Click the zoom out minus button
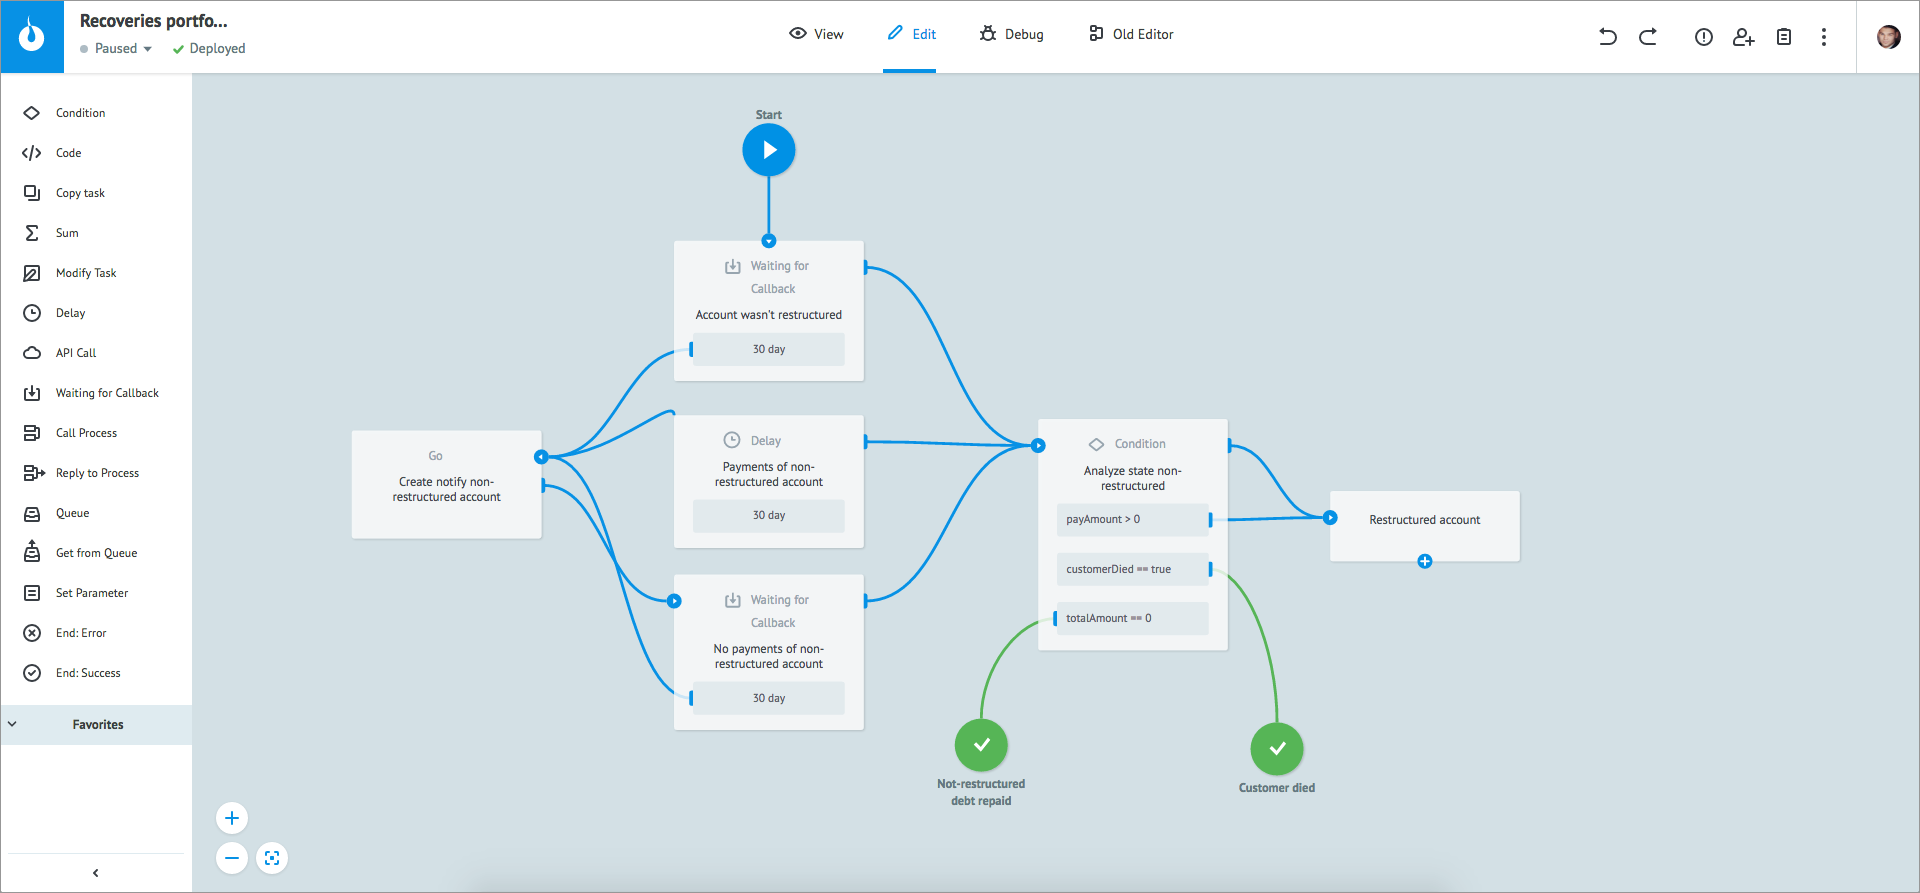This screenshot has width=1920, height=893. click(x=232, y=858)
